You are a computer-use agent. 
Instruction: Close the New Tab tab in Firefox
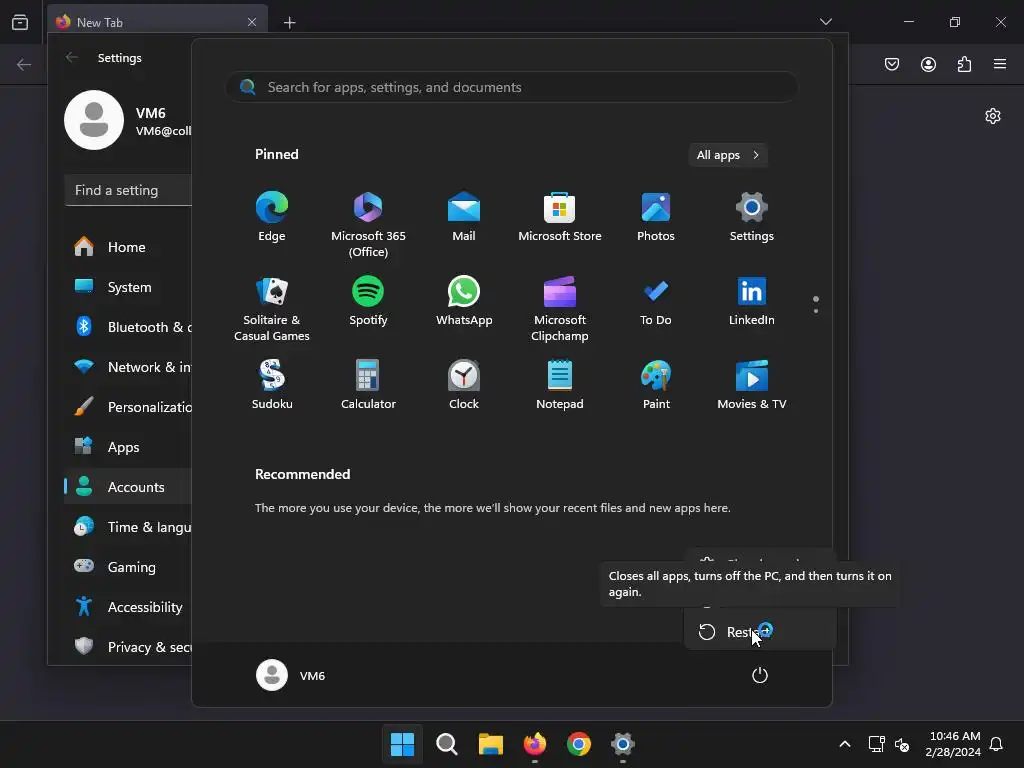tap(252, 22)
